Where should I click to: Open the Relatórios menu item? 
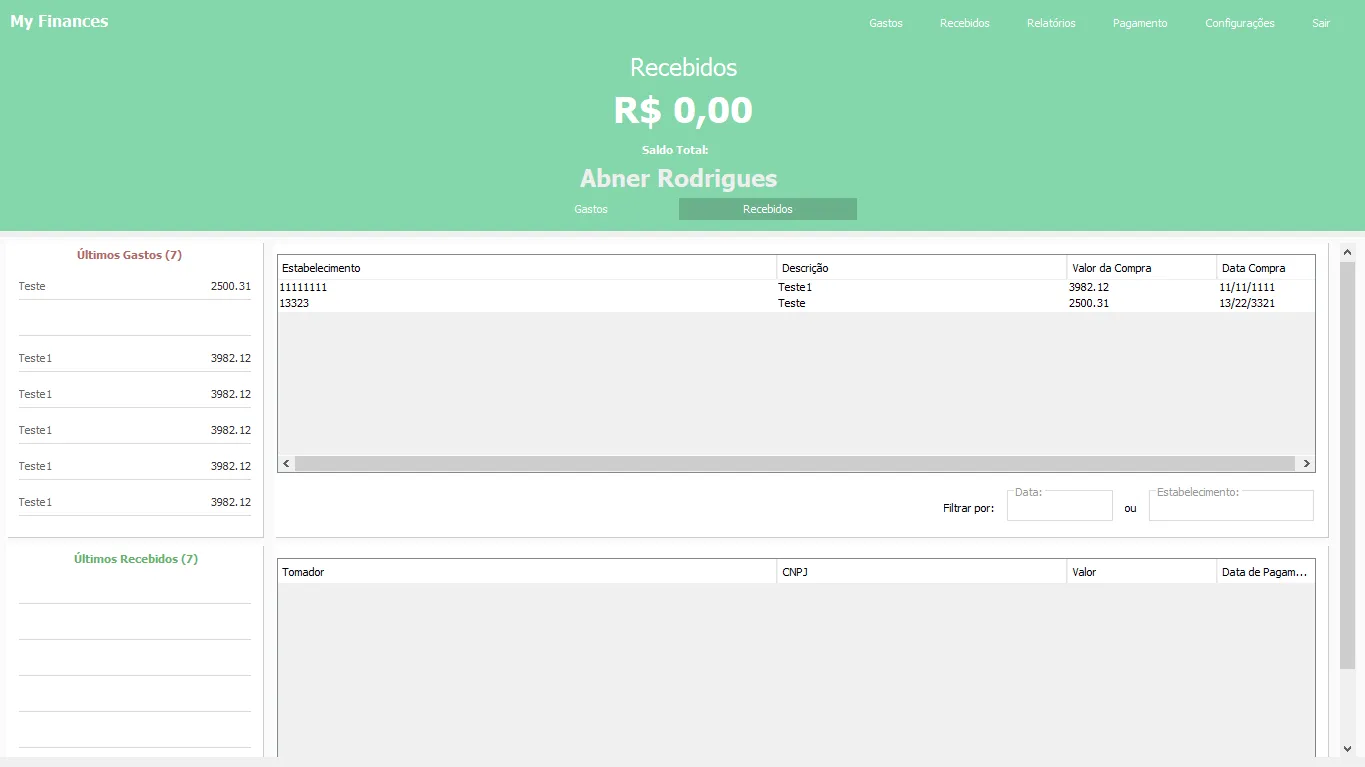1051,23
